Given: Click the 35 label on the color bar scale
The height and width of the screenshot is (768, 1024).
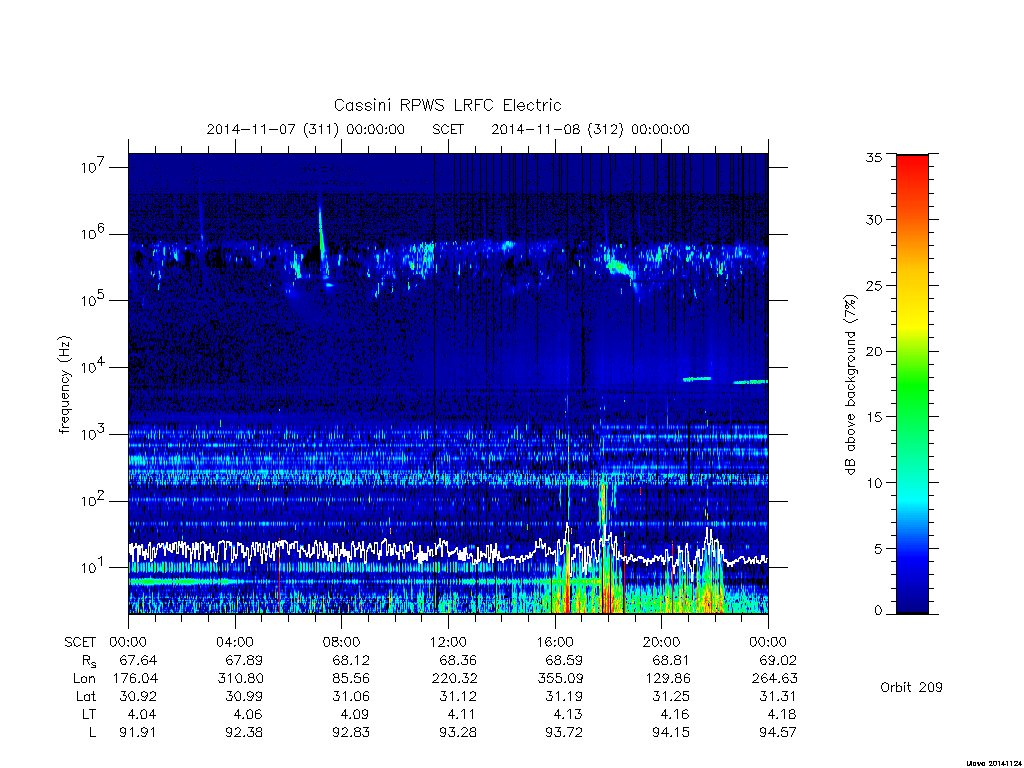Looking at the screenshot, I should (x=873, y=157).
